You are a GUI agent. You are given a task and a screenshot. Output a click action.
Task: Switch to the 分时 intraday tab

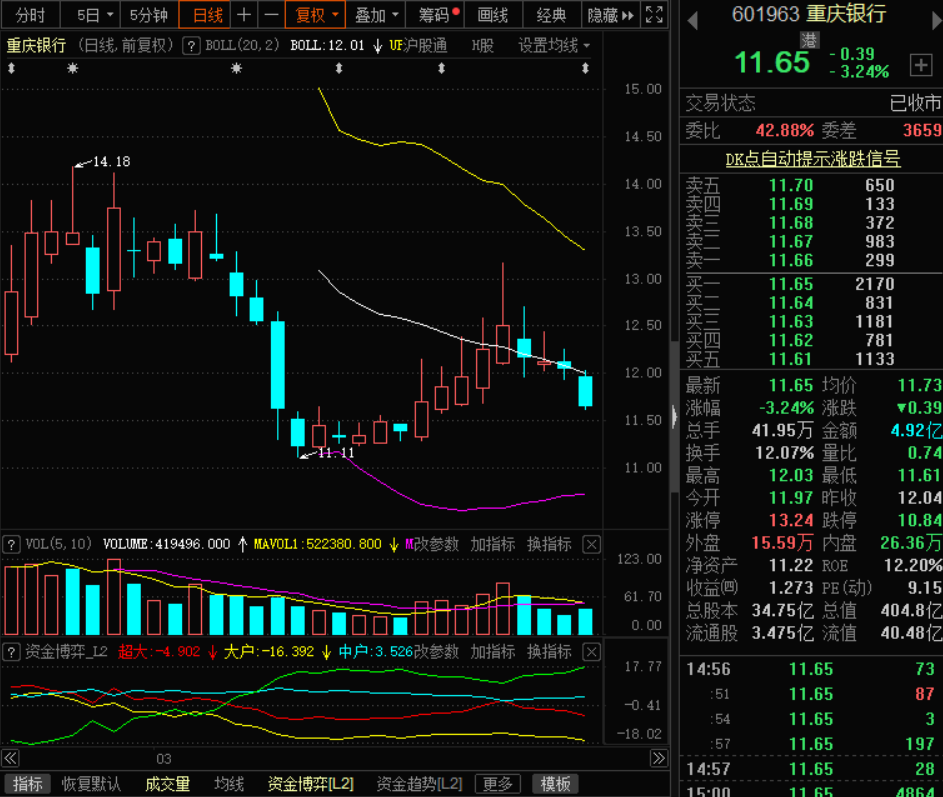coord(30,15)
